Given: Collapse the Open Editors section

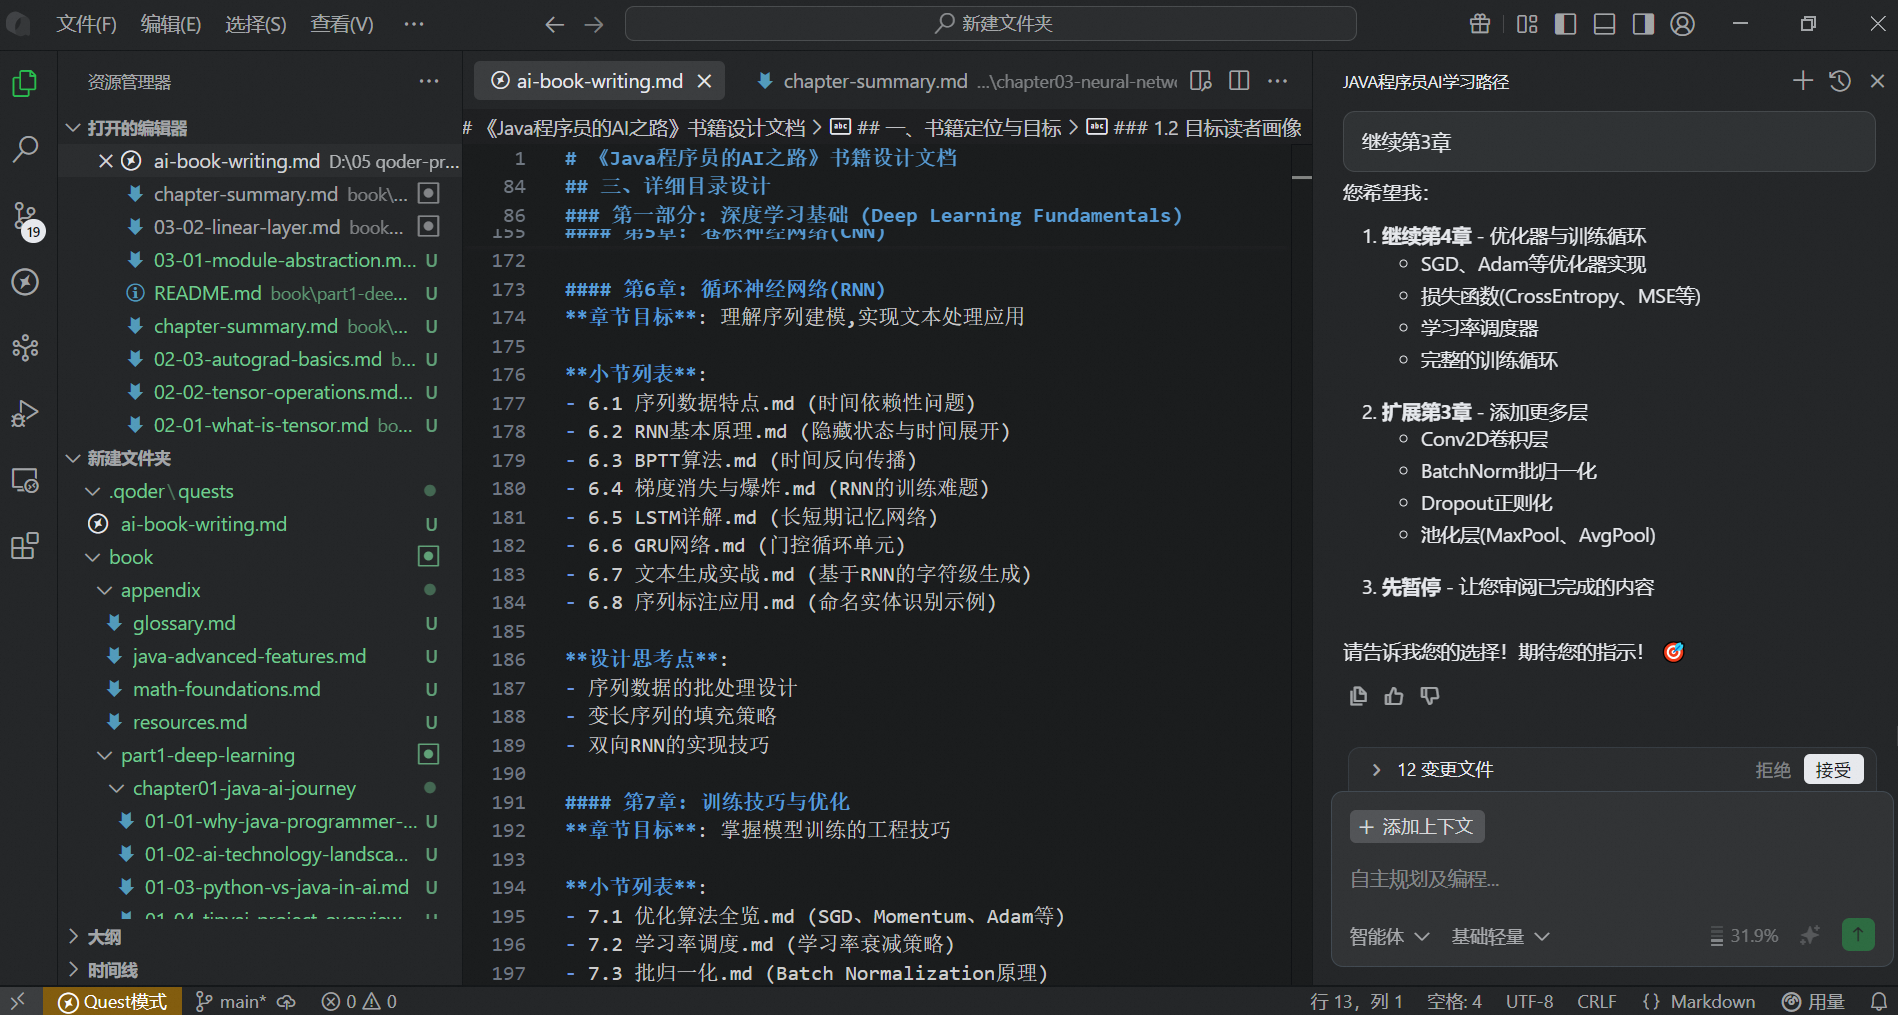Looking at the screenshot, I should point(73,128).
